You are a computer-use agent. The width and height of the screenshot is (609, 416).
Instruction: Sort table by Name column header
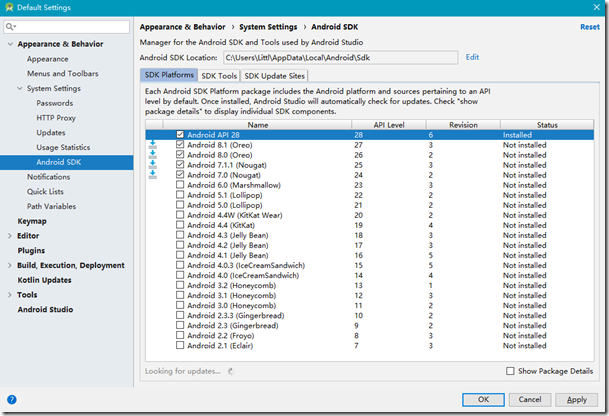(258, 125)
